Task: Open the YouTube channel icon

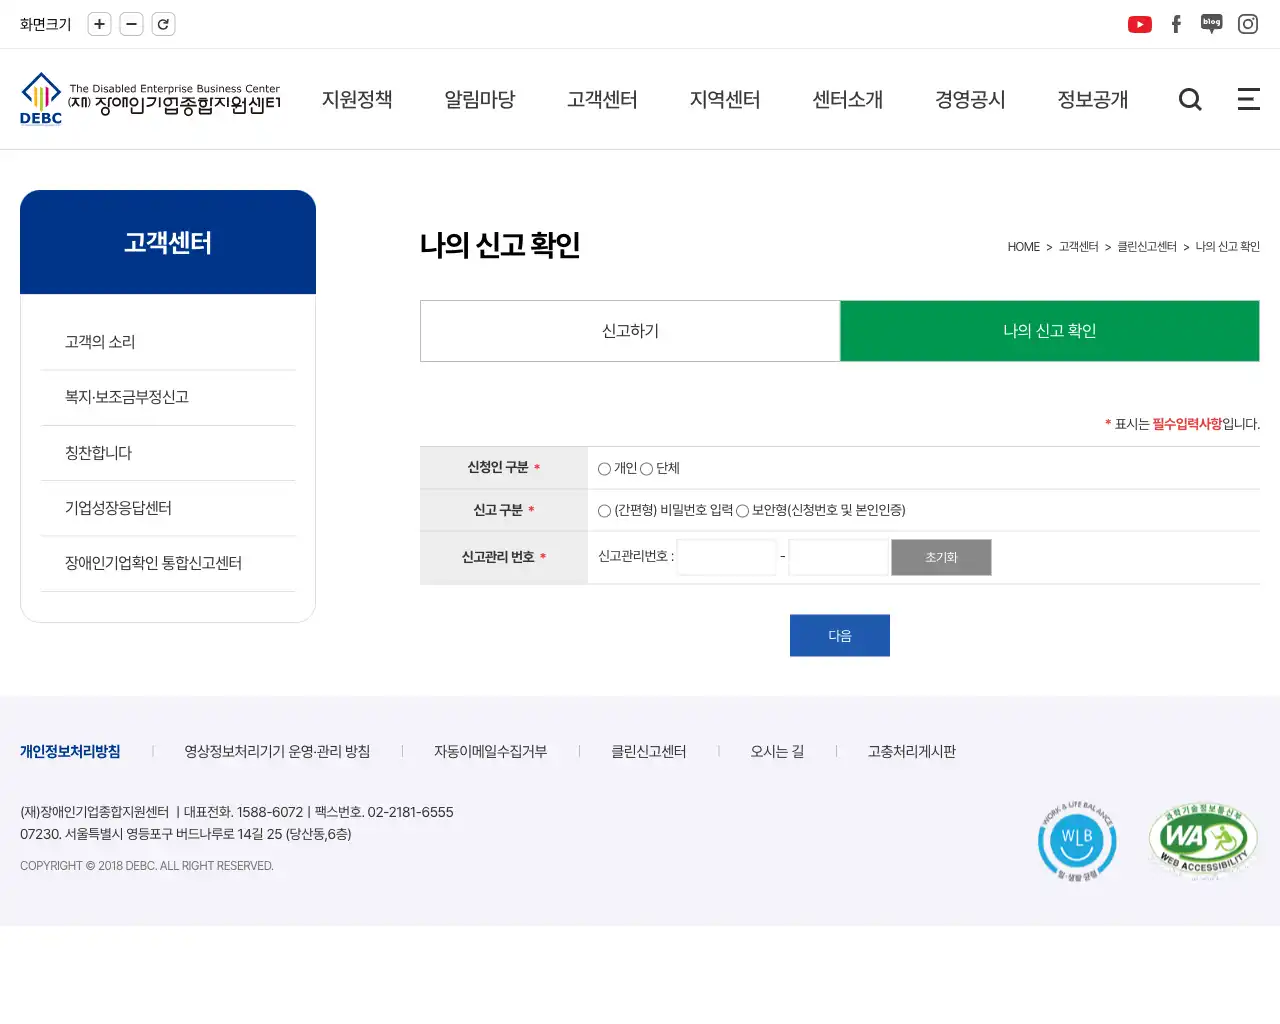Action: [x=1140, y=24]
